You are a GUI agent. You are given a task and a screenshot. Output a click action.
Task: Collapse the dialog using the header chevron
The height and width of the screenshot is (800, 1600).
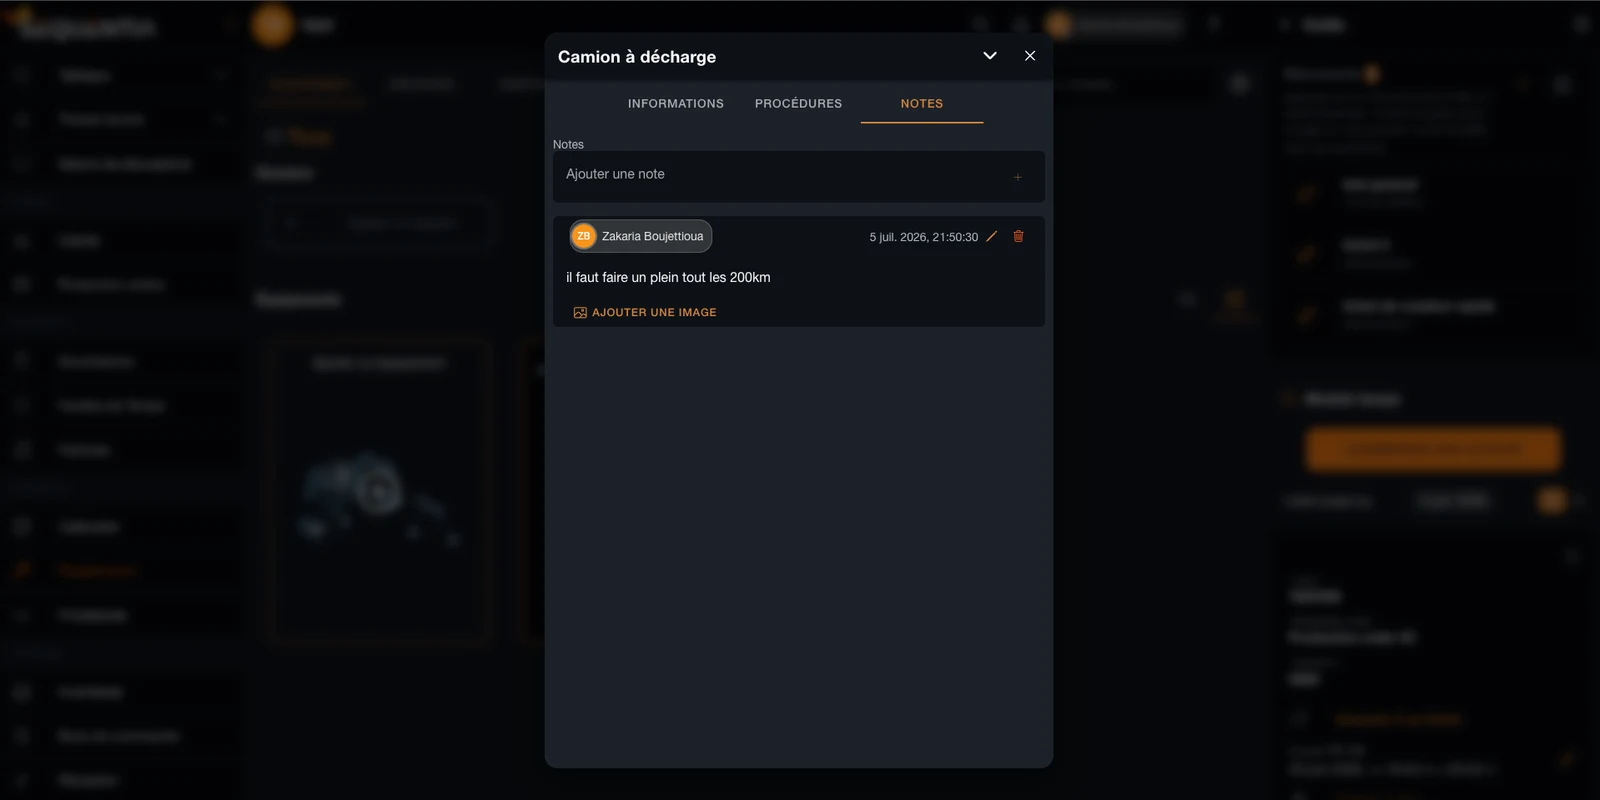(990, 56)
